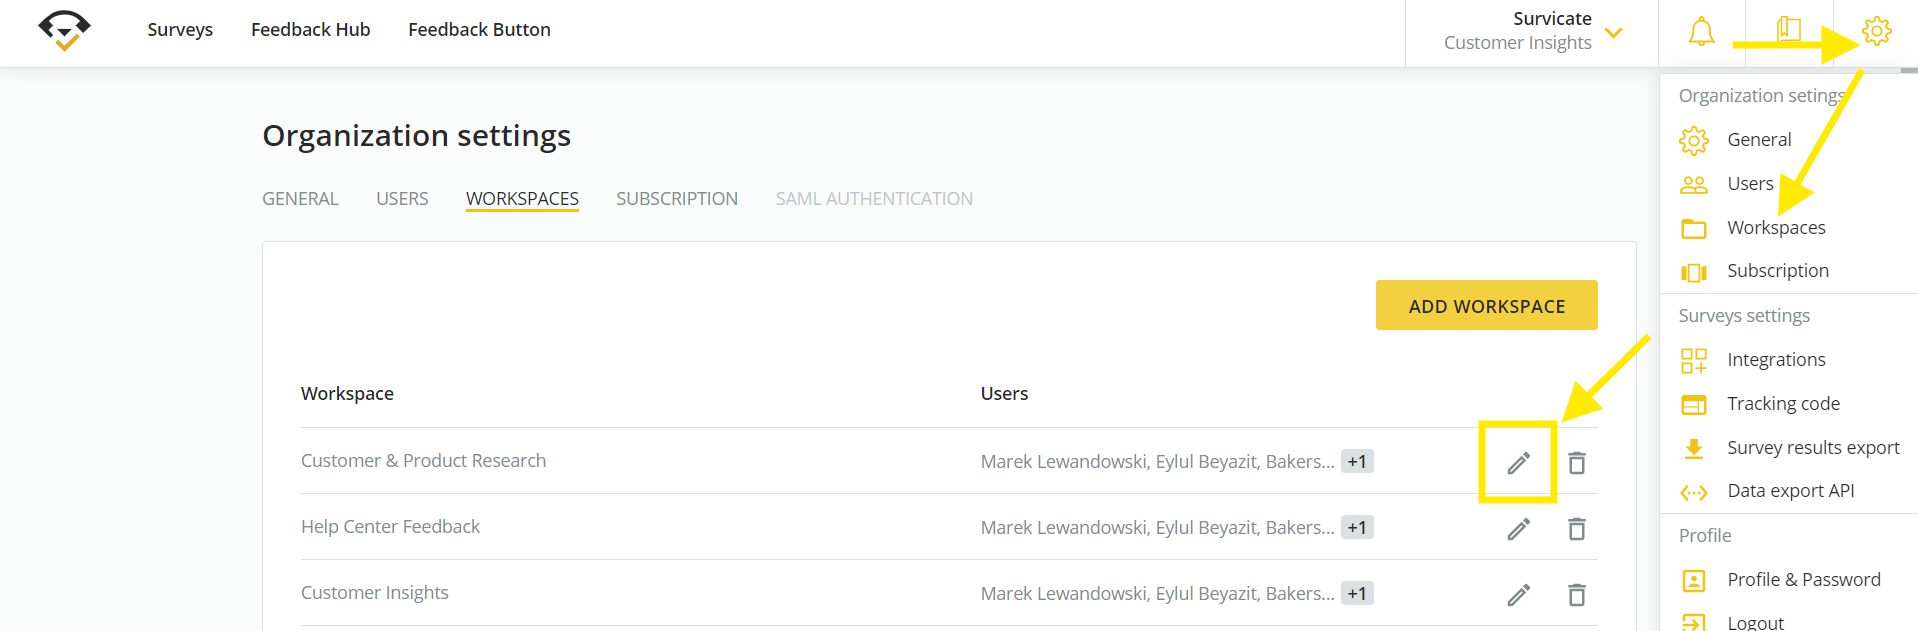Screen dimensions: 1918x631
Task: Switch to the SUBSCRIPTION tab
Action: (677, 199)
